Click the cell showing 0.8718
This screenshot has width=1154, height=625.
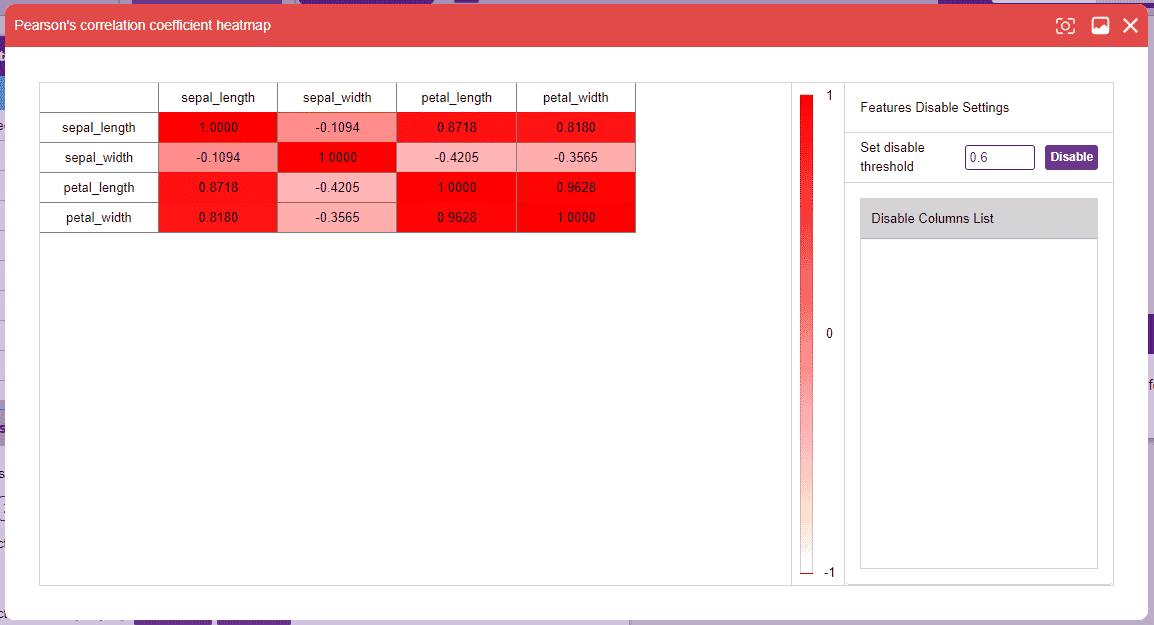(456, 127)
